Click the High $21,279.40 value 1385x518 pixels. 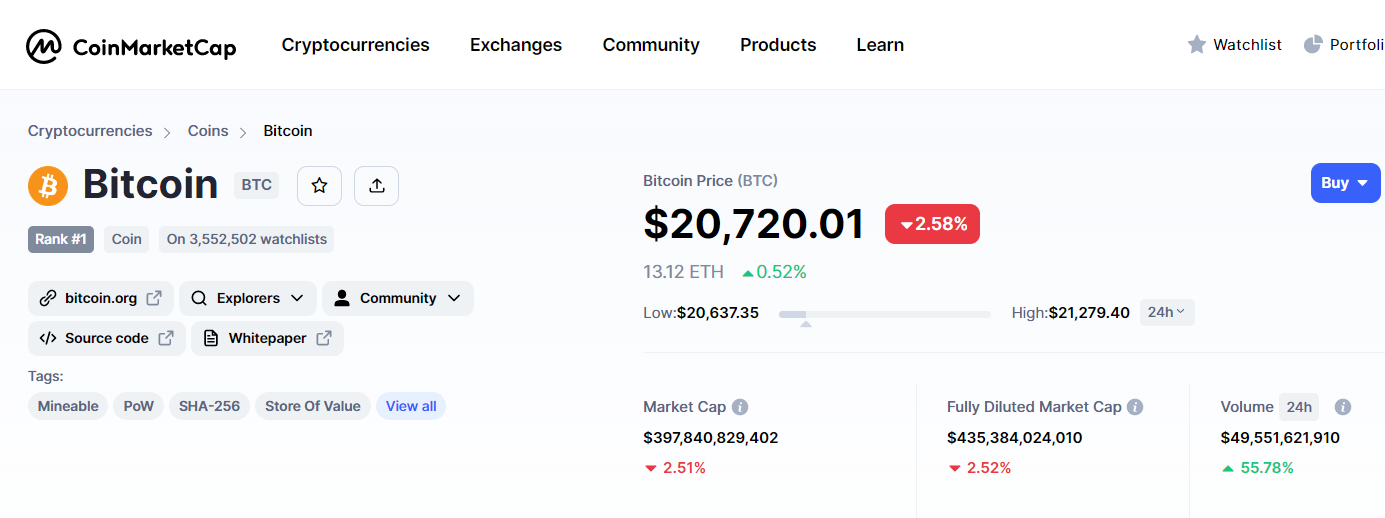pyautogui.click(x=1089, y=313)
